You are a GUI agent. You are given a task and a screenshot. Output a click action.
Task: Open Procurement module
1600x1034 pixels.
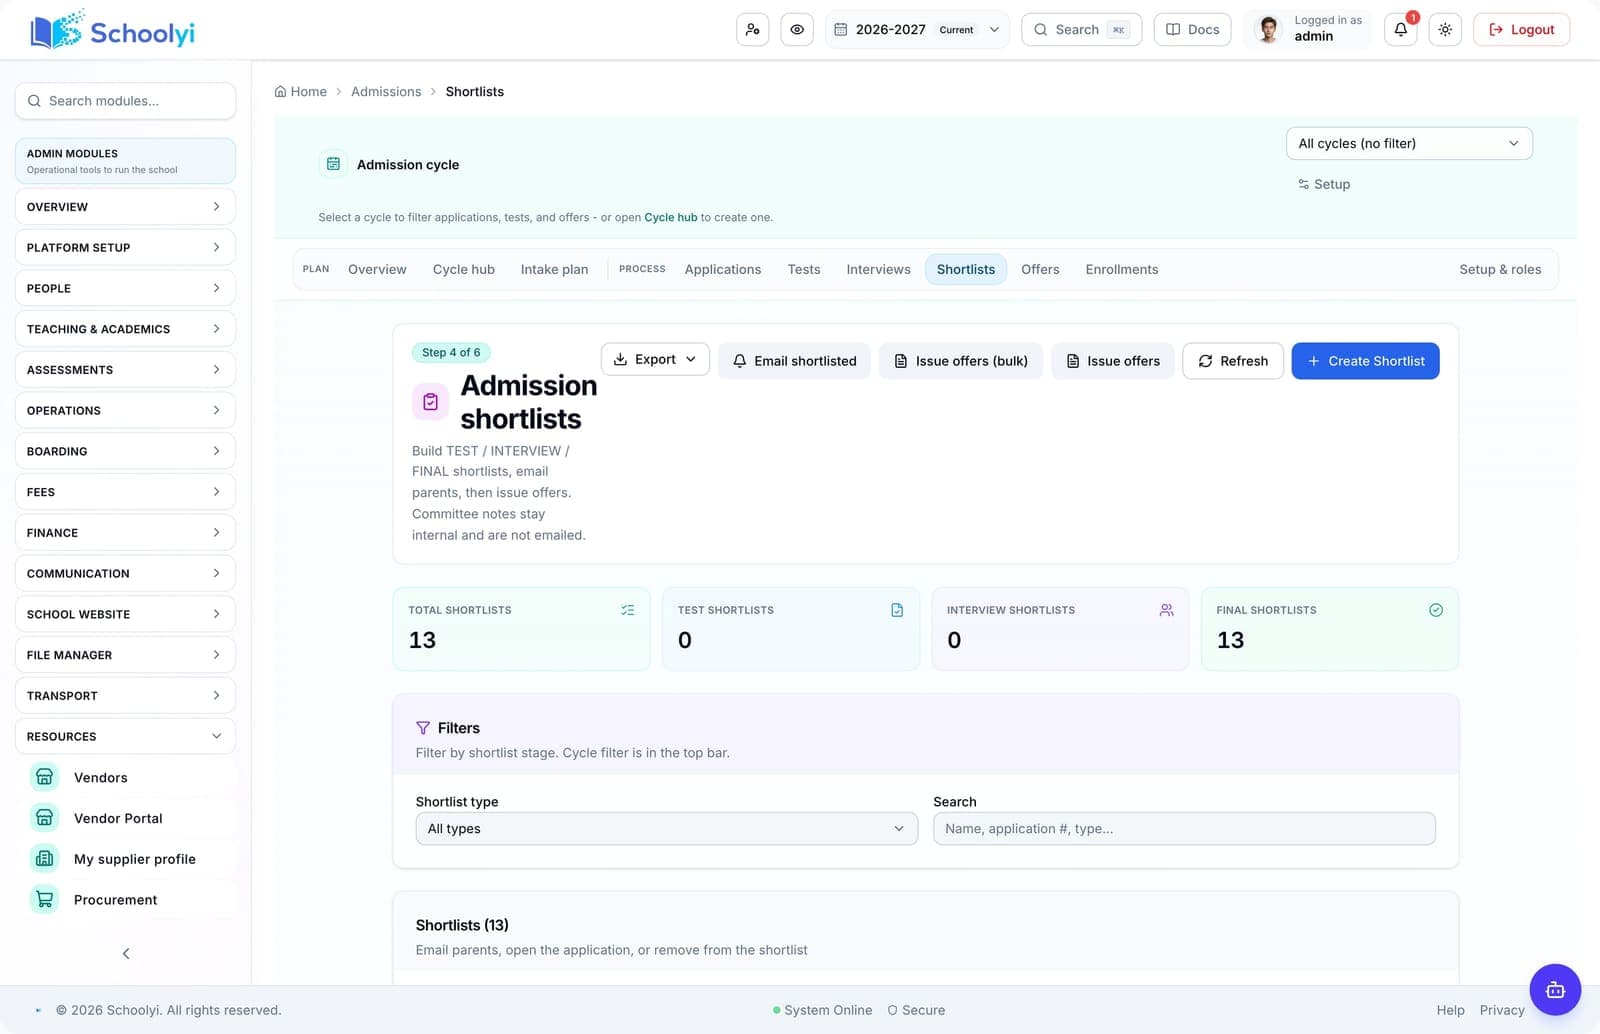(x=126, y=900)
